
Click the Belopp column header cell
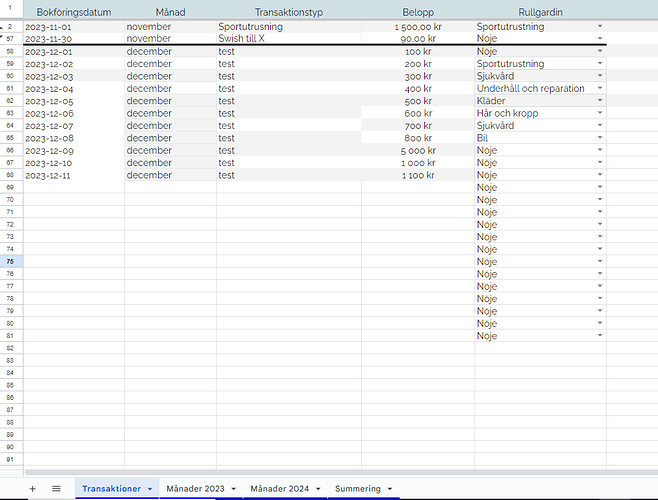tap(418, 12)
